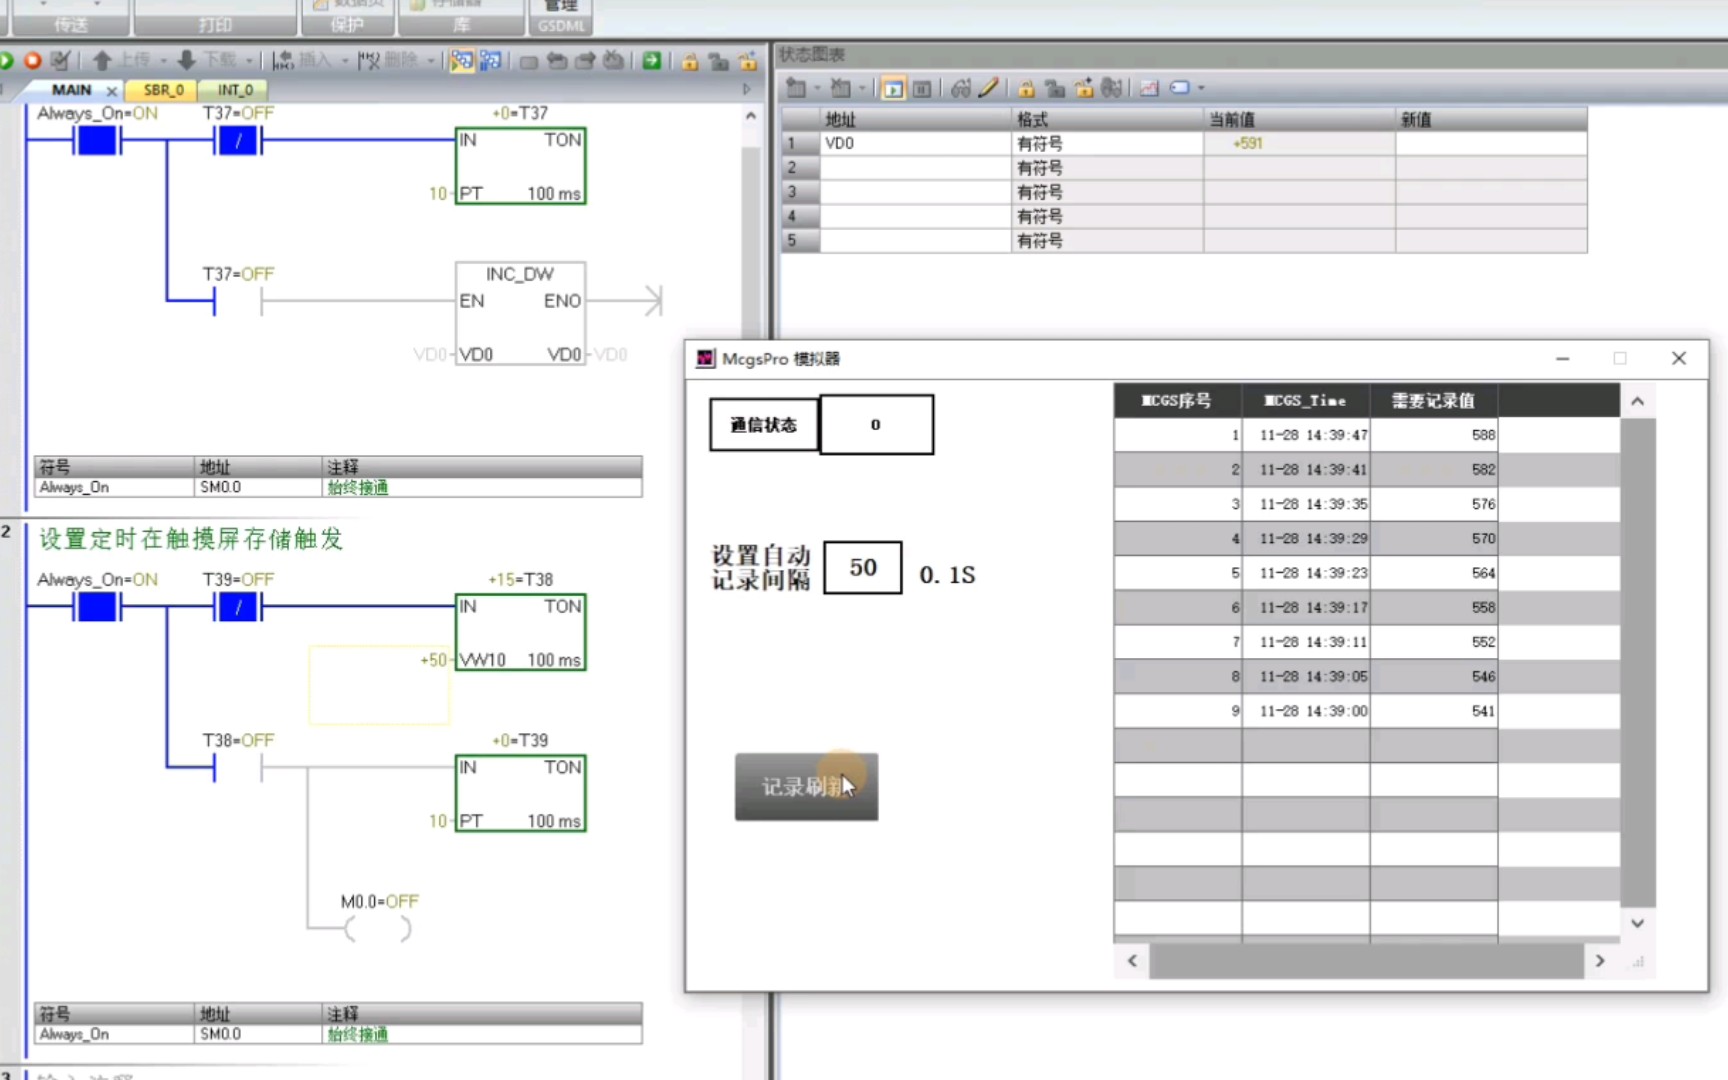This screenshot has width=1728, height=1080.
Task: Switch to the INT_0 tab
Action: pyautogui.click(x=234, y=89)
